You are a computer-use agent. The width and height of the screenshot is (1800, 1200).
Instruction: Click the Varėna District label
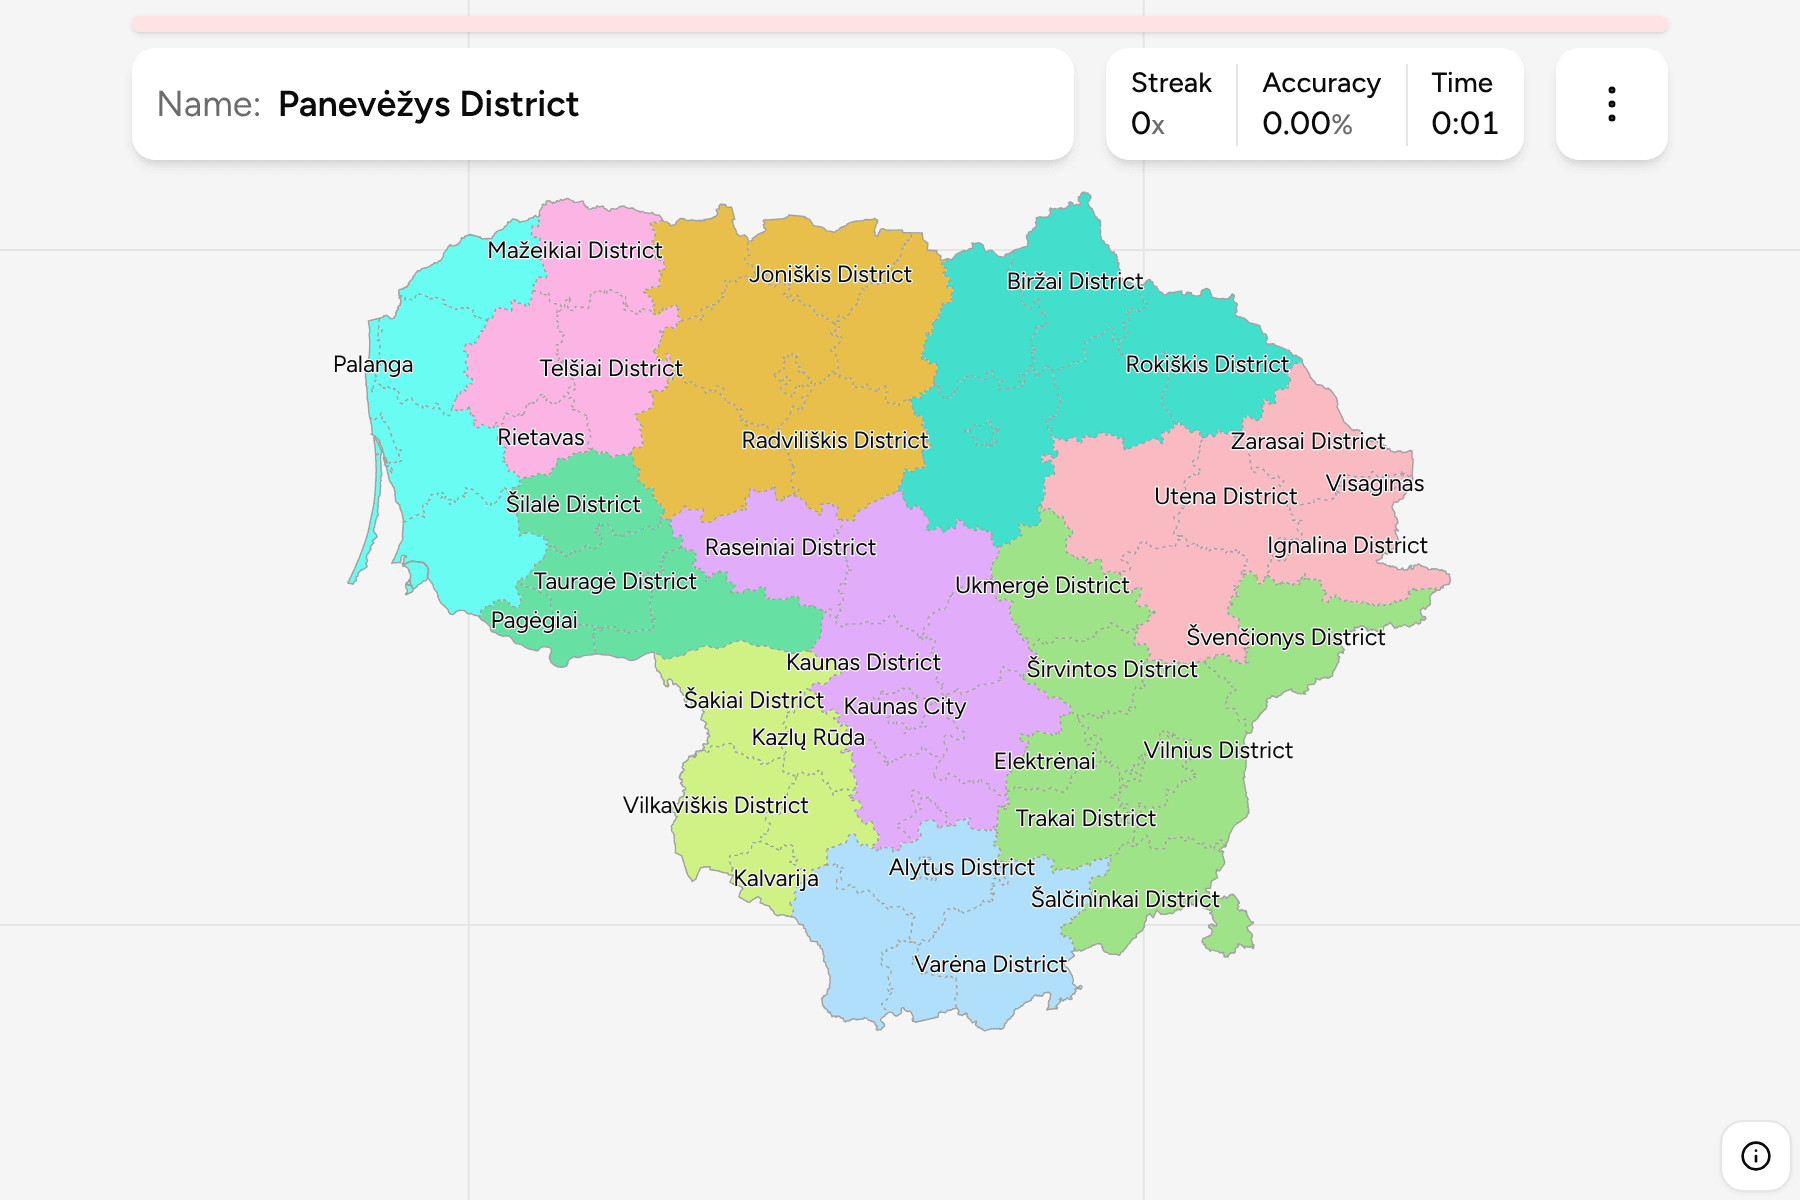991,964
